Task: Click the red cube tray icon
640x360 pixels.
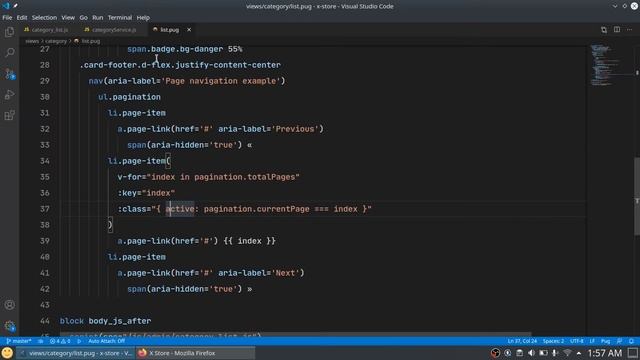Action: tap(495, 353)
